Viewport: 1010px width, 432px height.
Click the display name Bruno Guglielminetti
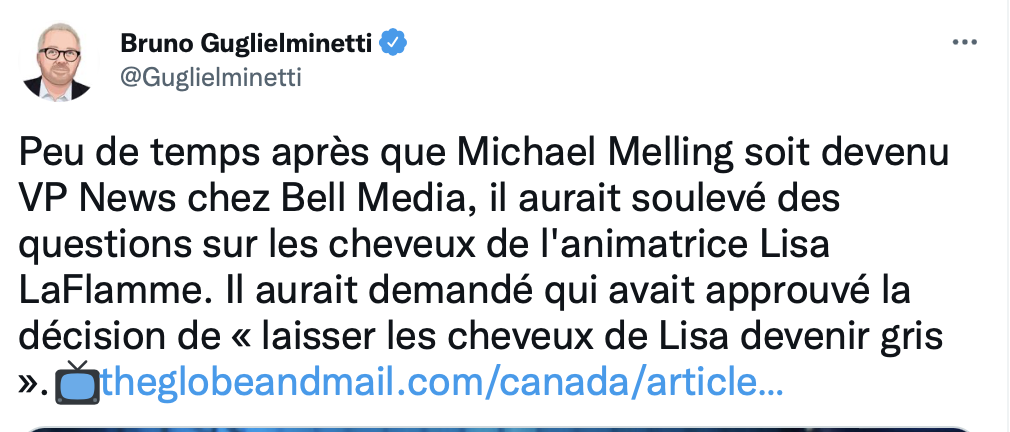(x=247, y=44)
